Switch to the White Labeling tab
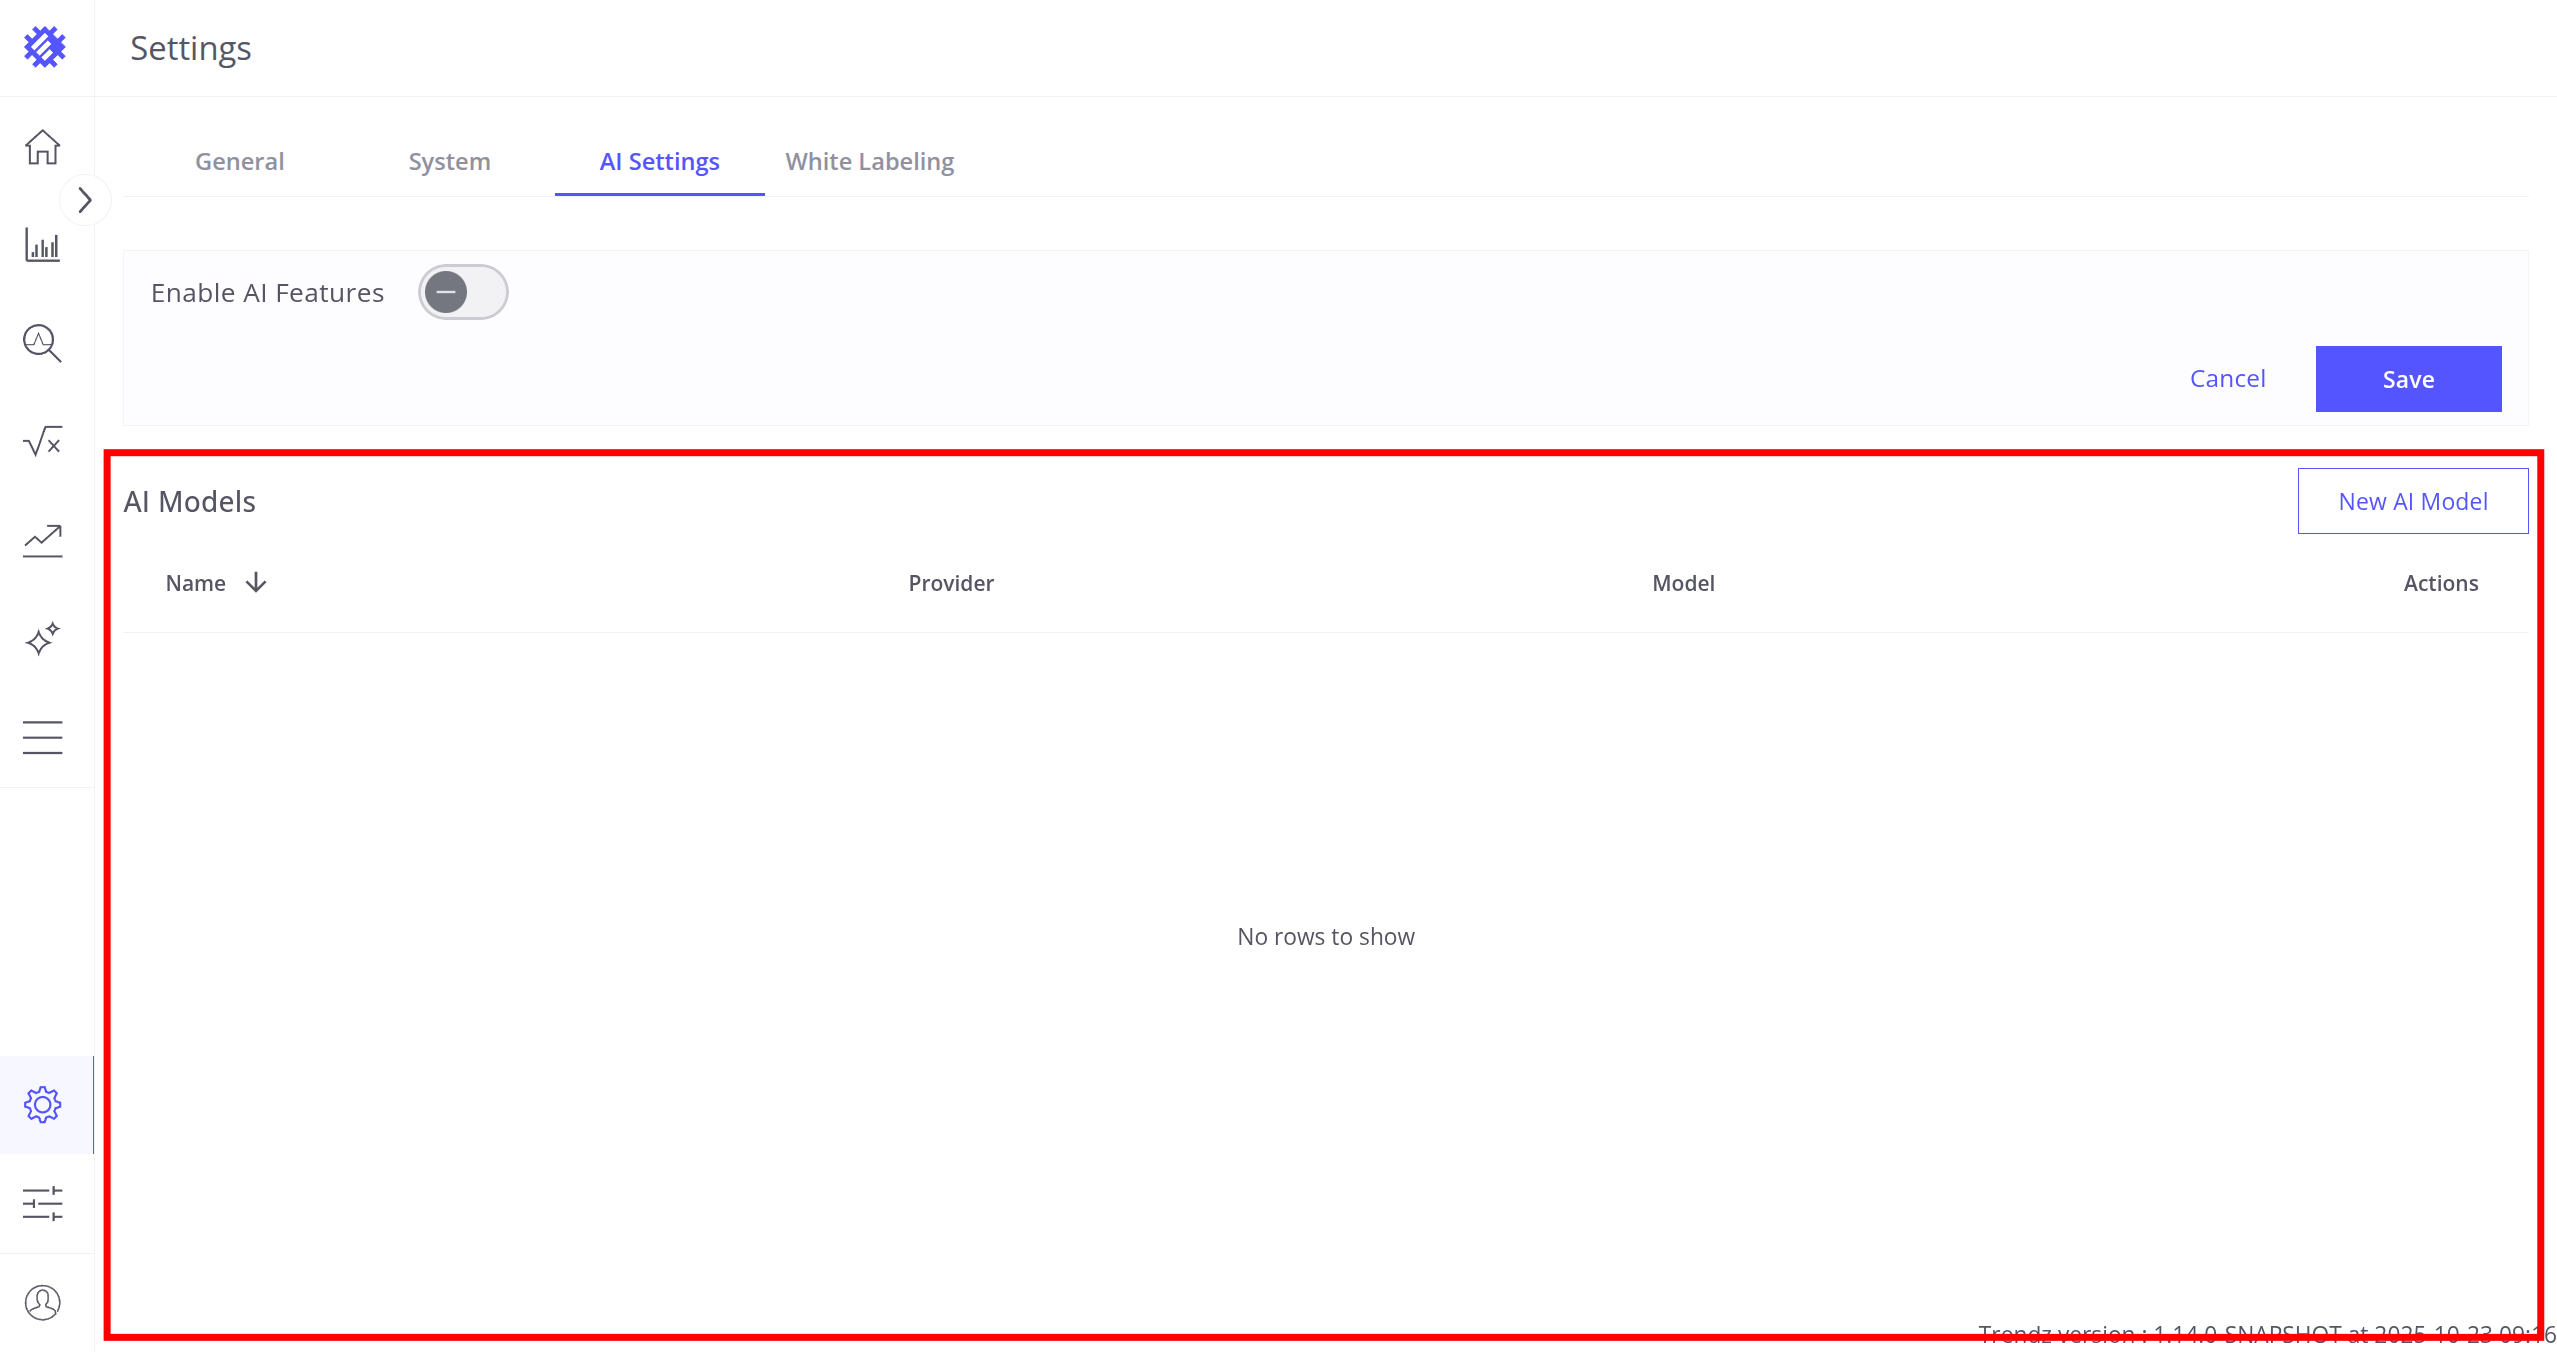This screenshot has width=2557, height=1352. pyautogui.click(x=869, y=162)
